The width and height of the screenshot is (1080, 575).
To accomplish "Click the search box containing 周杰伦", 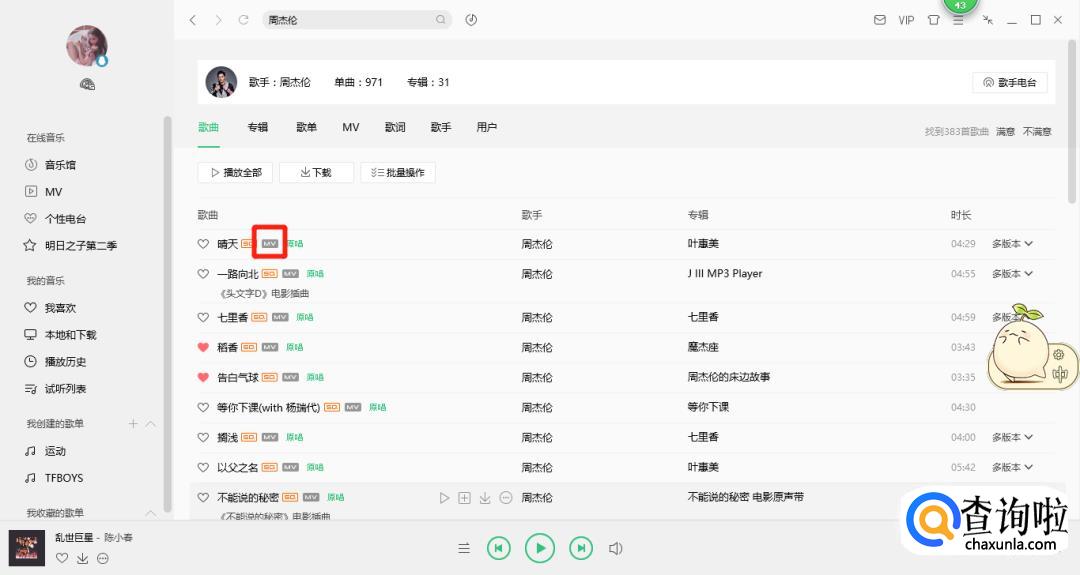I will pyautogui.click(x=357, y=20).
